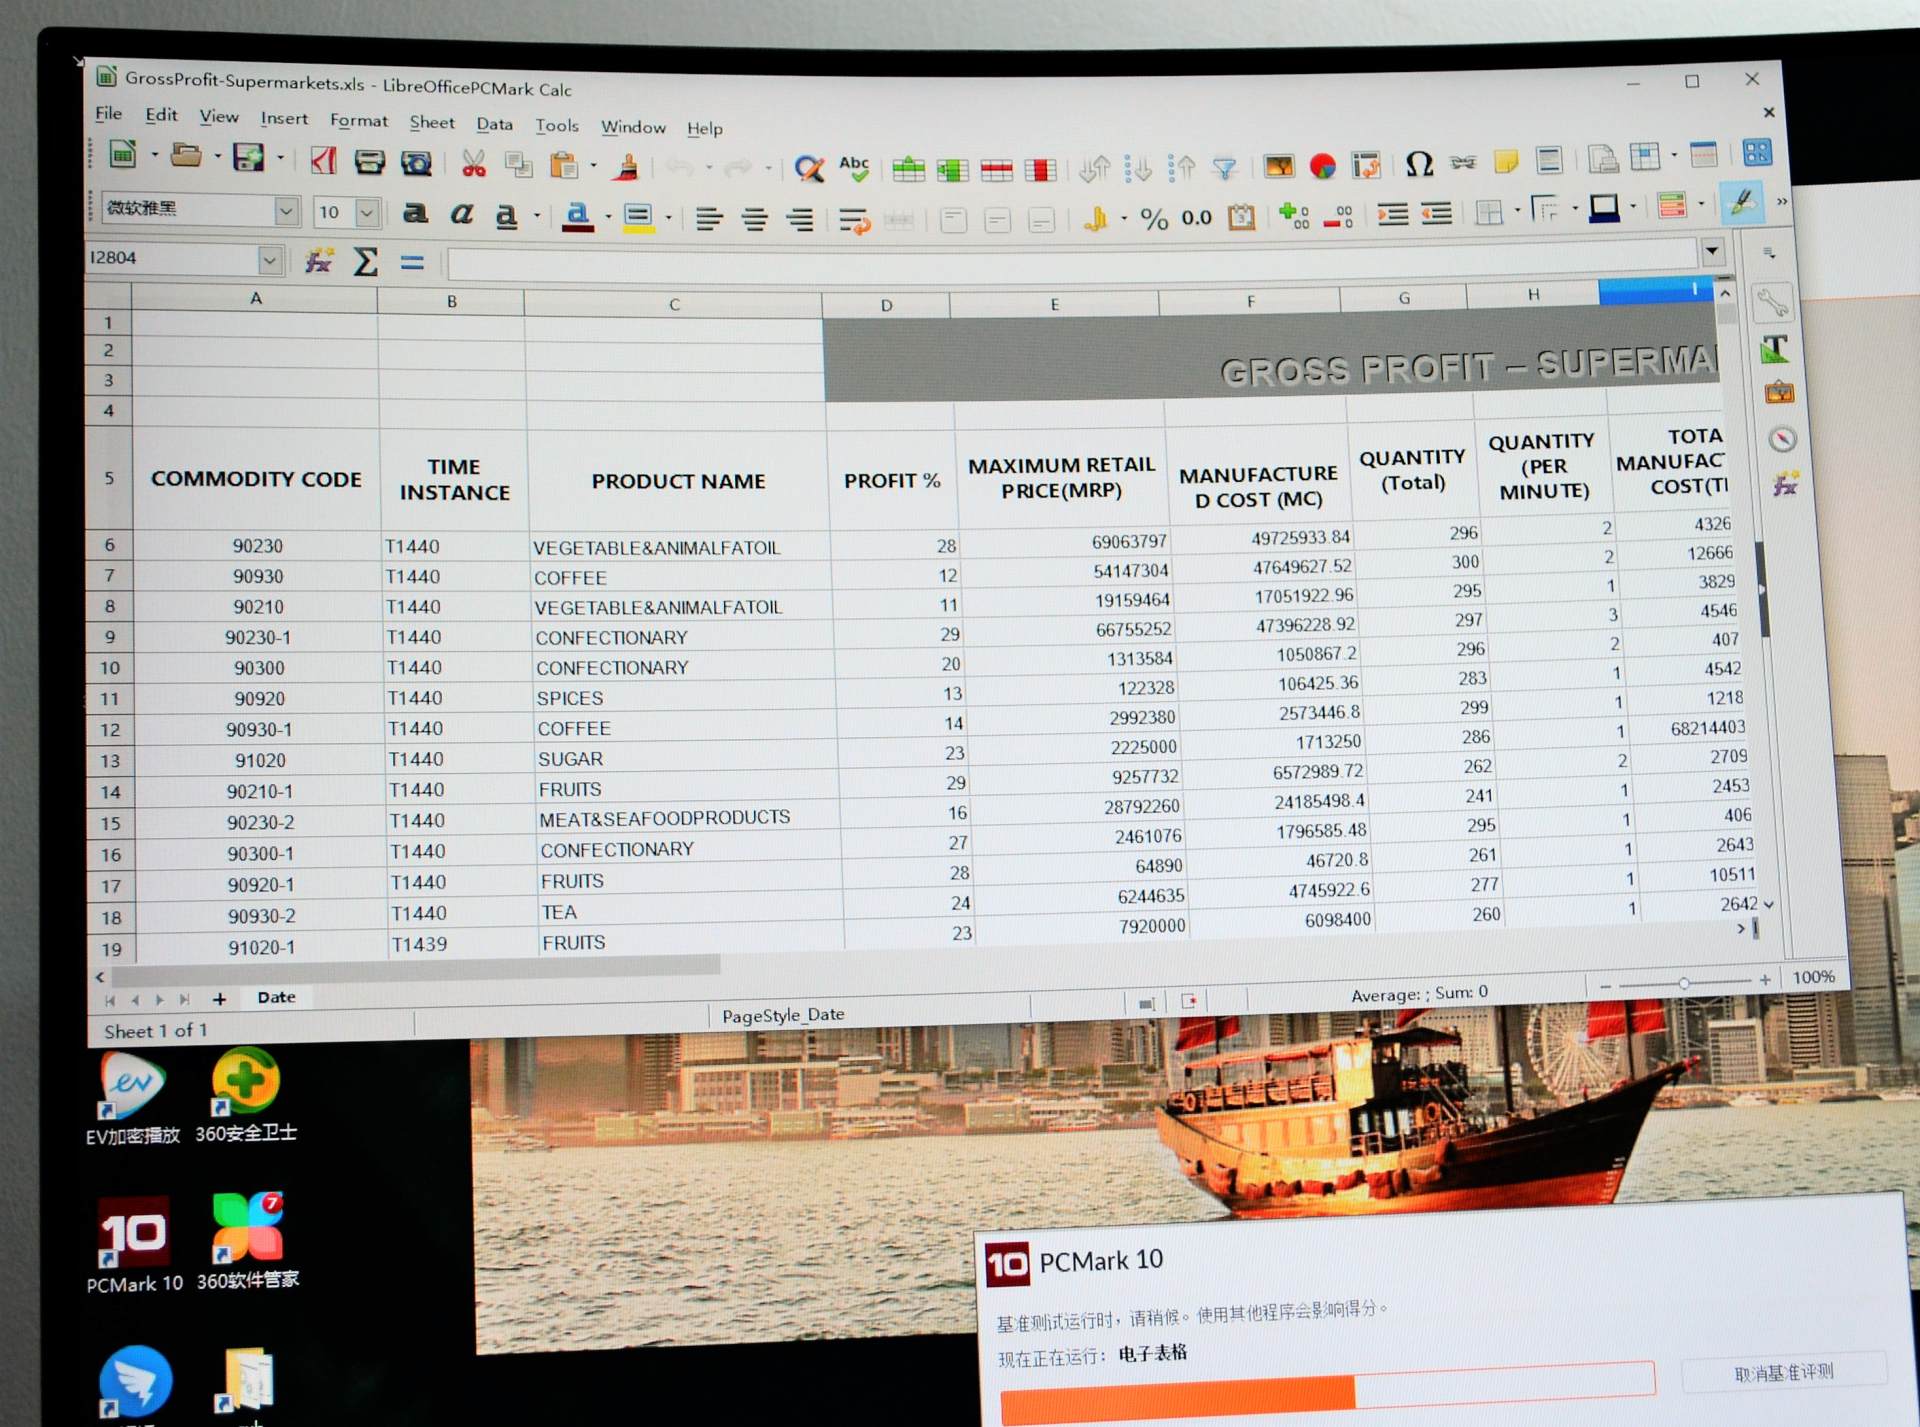The height and width of the screenshot is (1427, 1920).
Task: Toggle Wrap Text button
Action: [853, 219]
